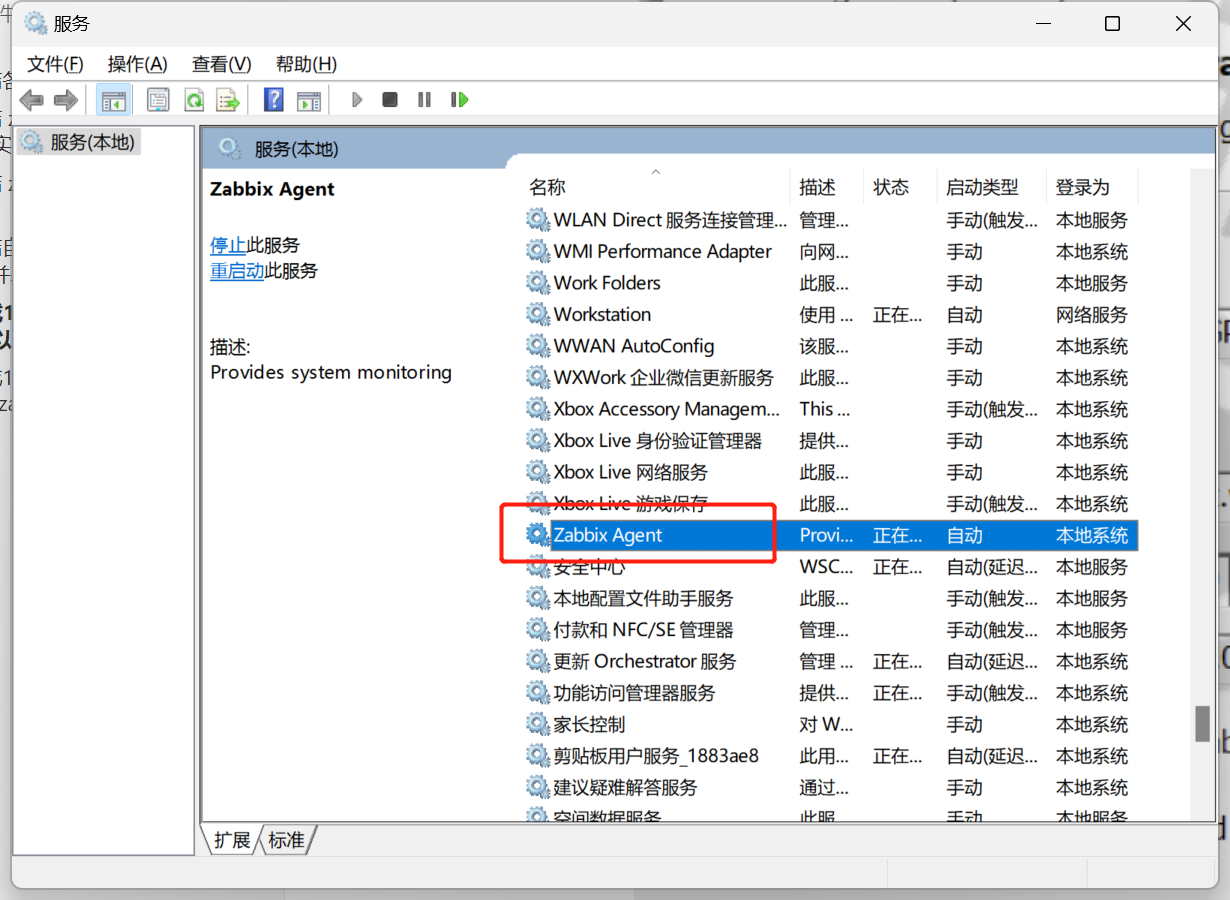This screenshot has width=1230, height=900.
Task: Click the Refresh toolbar icon
Action: point(194,100)
